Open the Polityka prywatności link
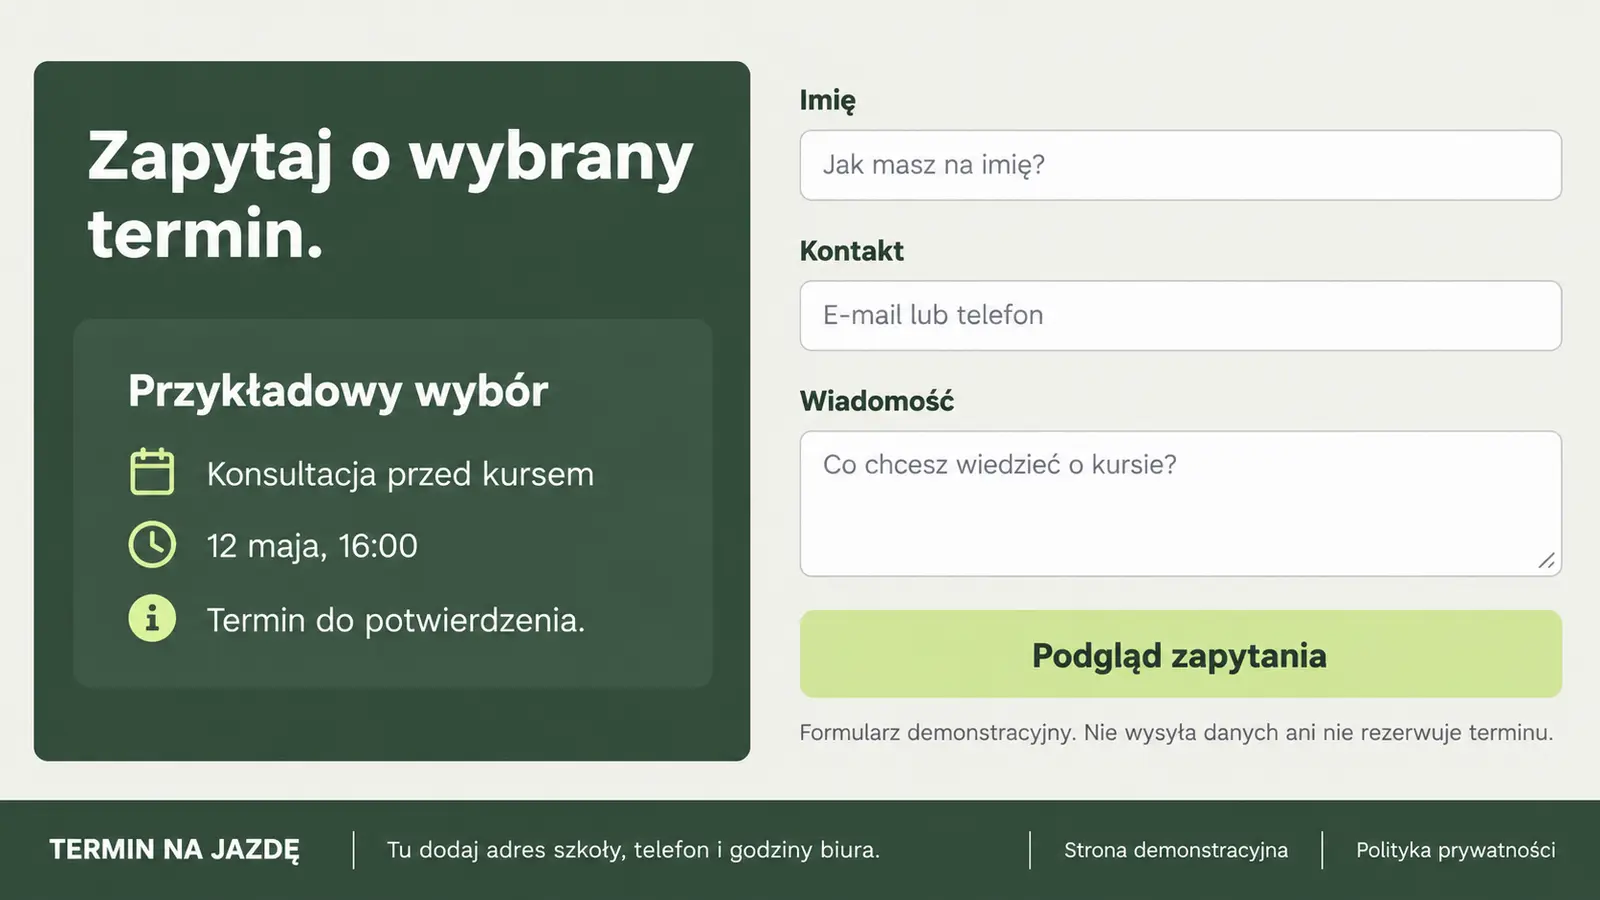 click(1455, 850)
